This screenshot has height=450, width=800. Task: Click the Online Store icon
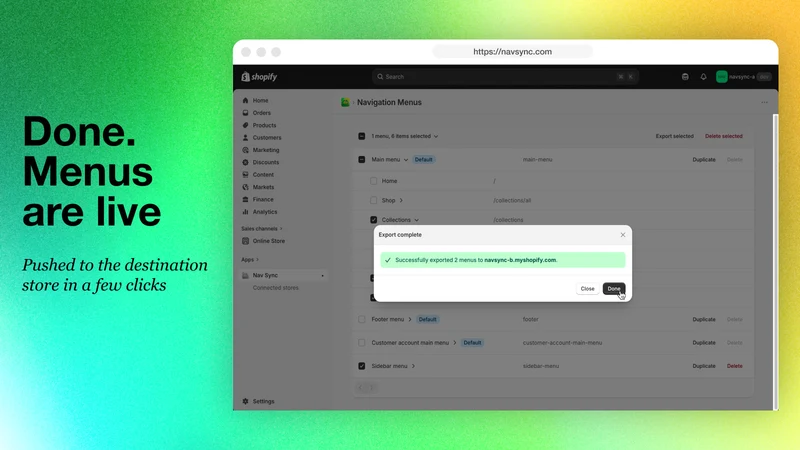pos(245,241)
